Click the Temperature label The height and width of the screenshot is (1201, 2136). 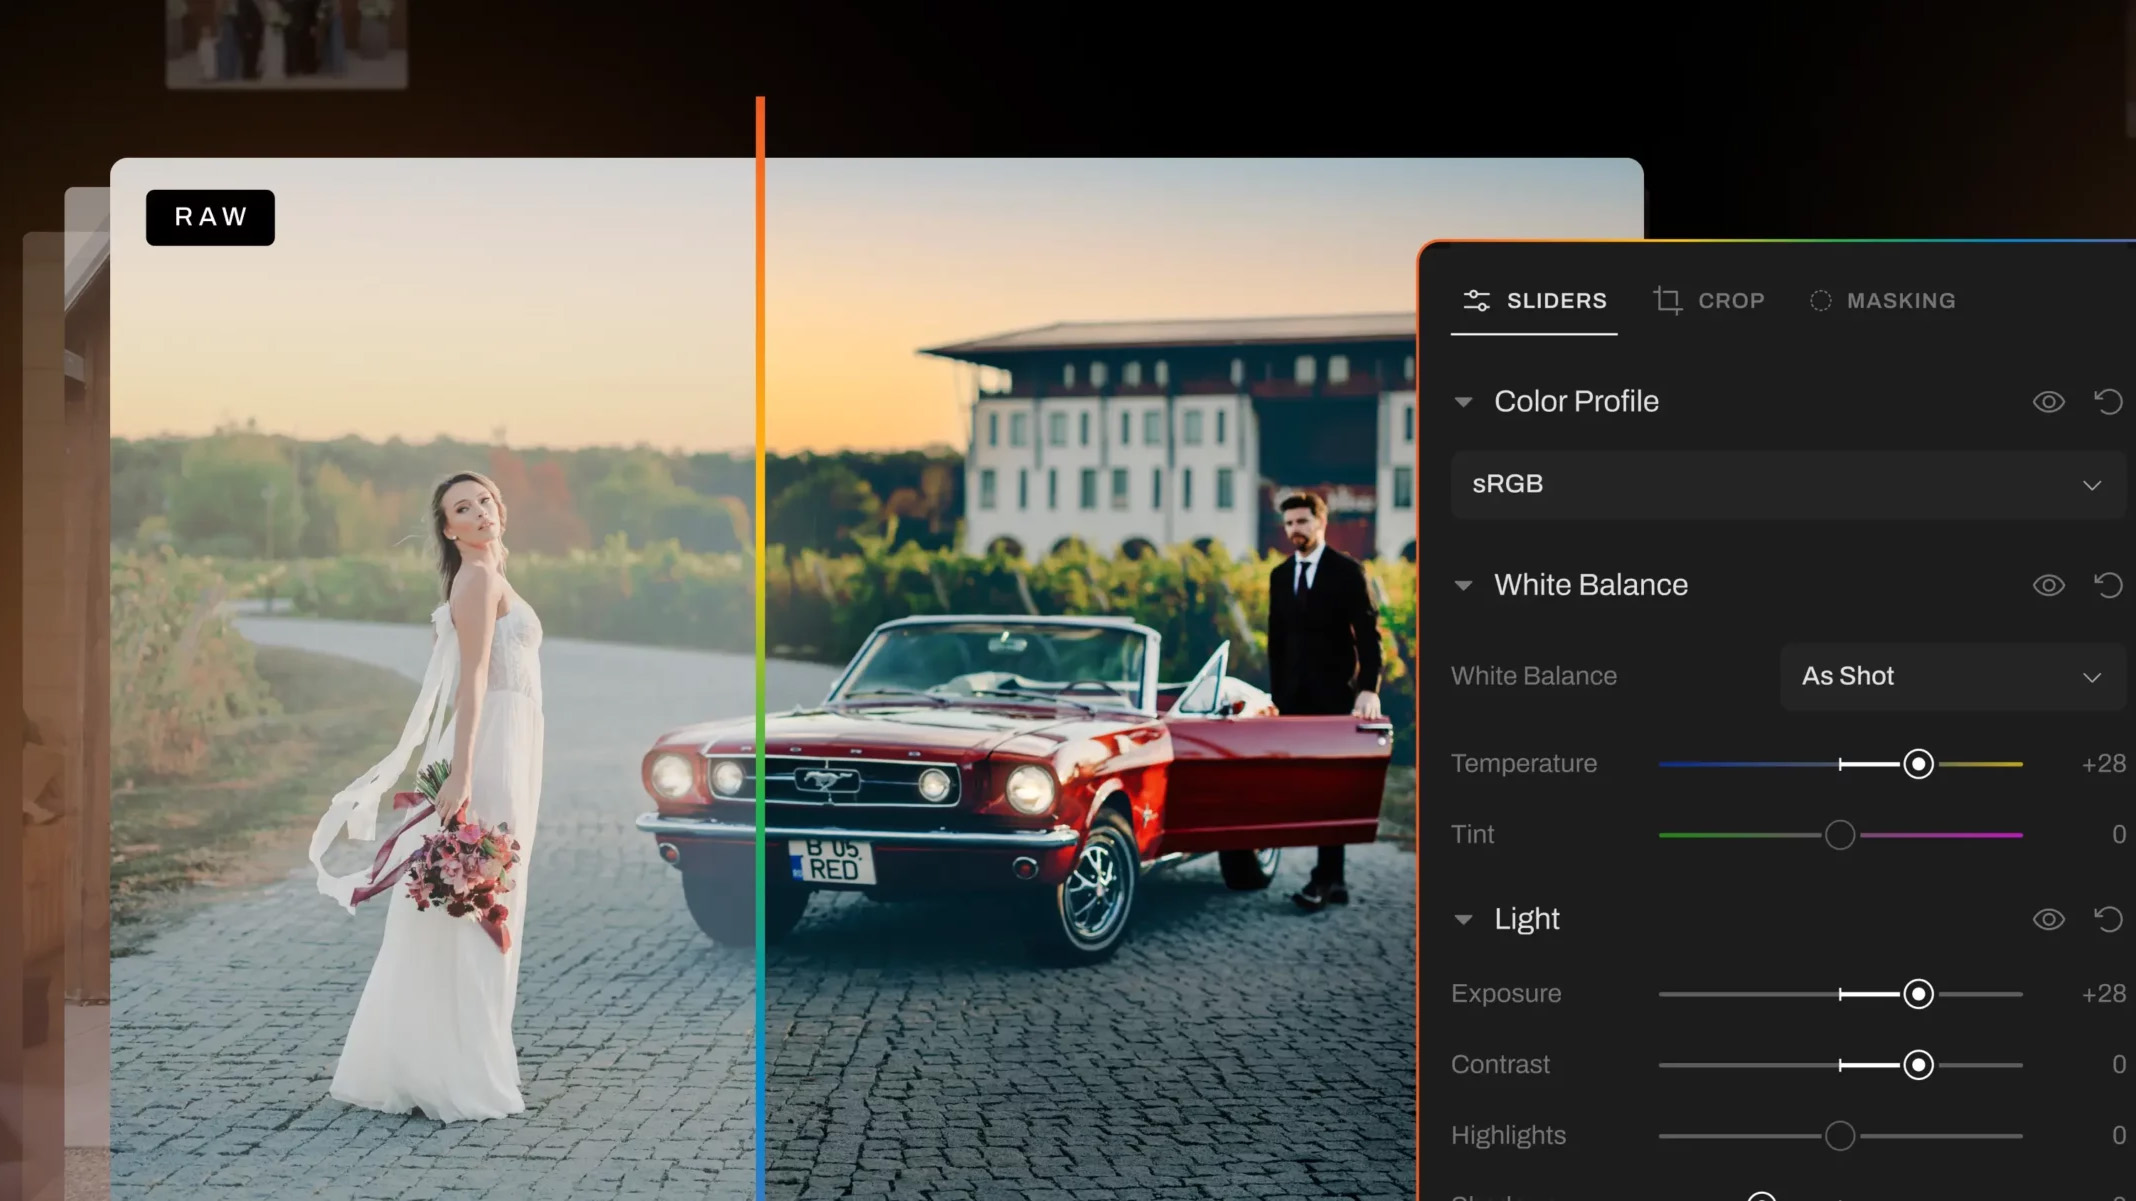pyautogui.click(x=1523, y=764)
